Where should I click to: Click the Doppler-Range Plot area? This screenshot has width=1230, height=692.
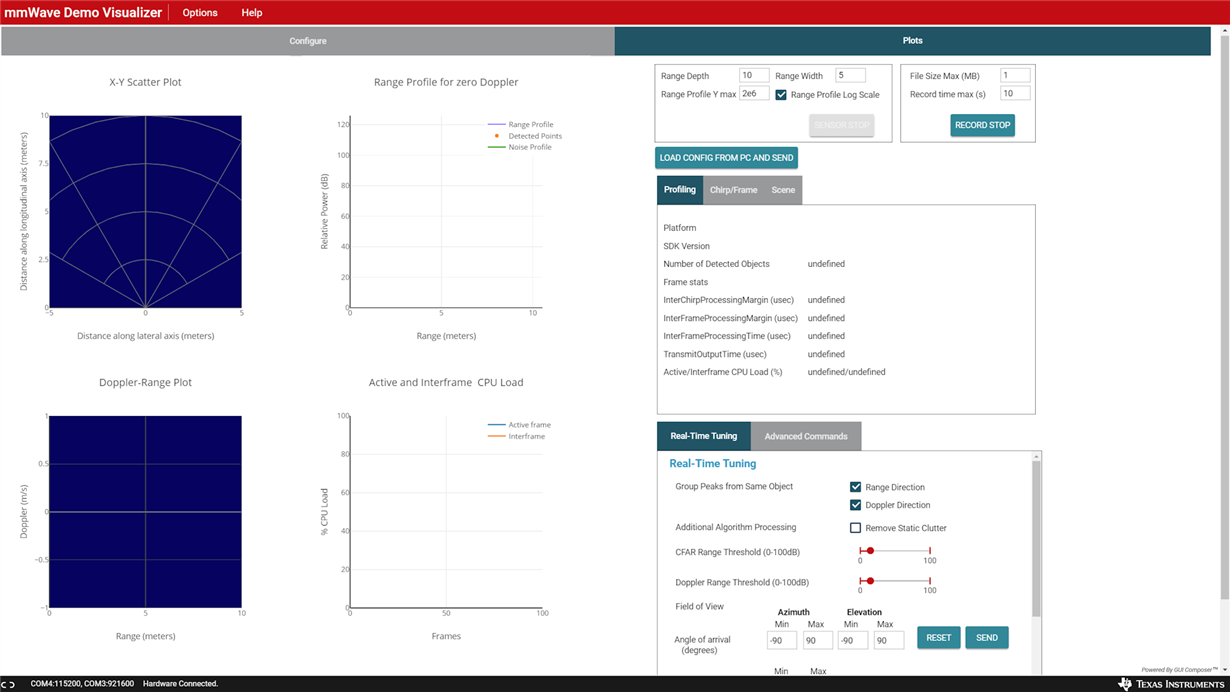tap(145, 511)
